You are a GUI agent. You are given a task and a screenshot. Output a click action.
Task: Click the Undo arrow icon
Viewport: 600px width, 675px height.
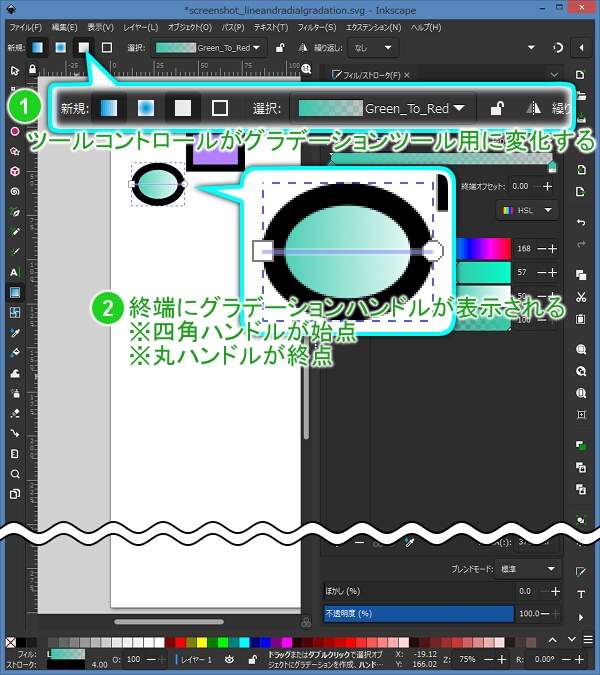point(581,223)
